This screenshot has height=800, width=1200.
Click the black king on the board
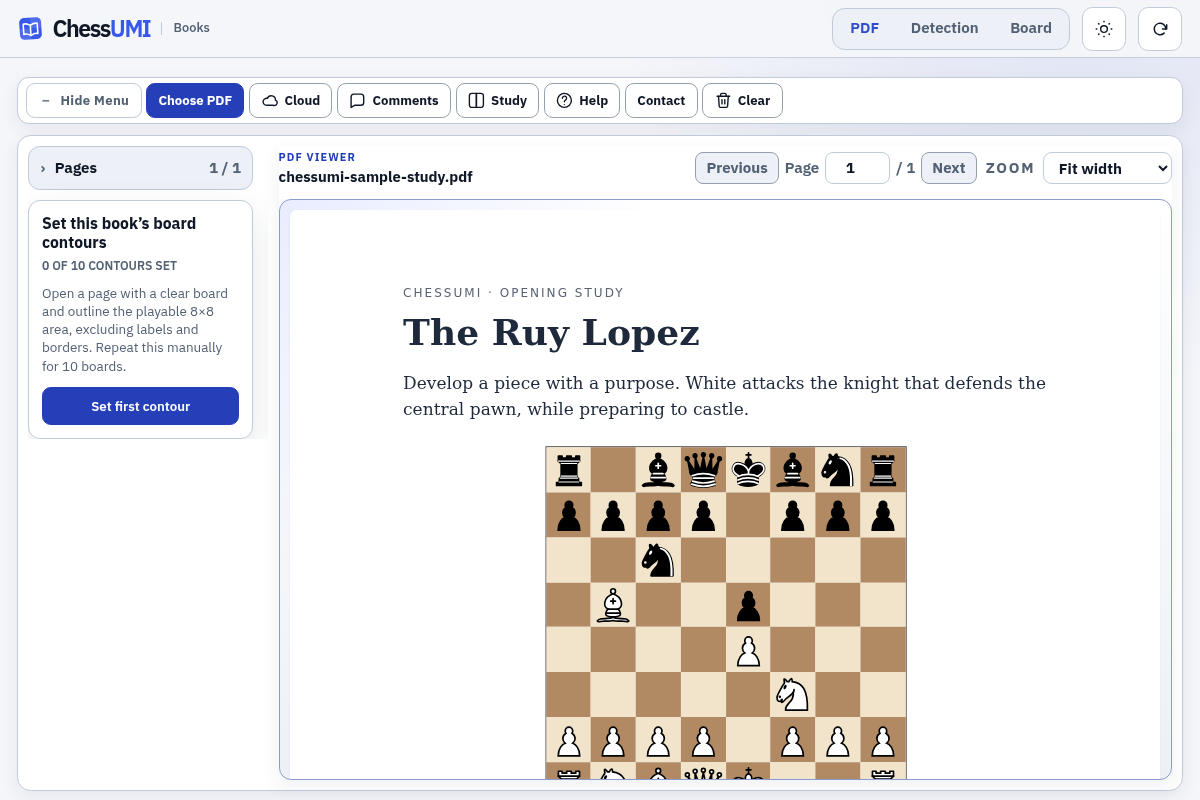click(748, 469)
